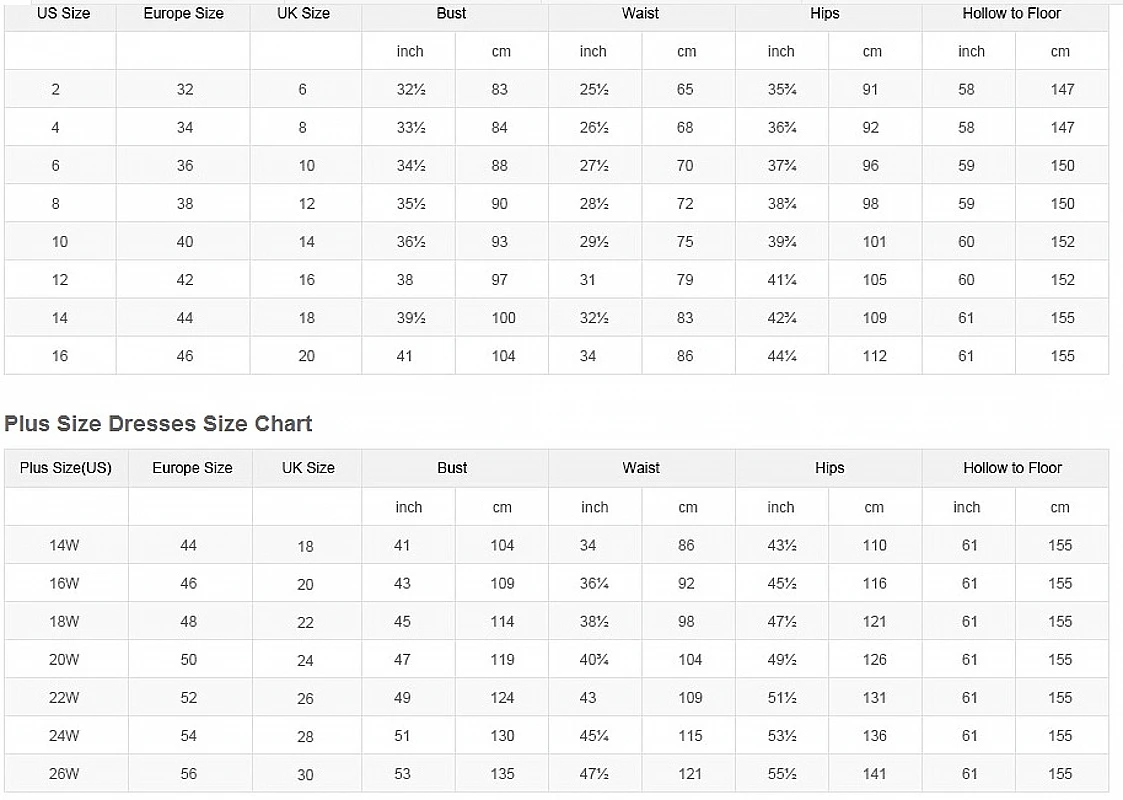
Task: Click the Waist header in the top table
Action: click(641, 14)
